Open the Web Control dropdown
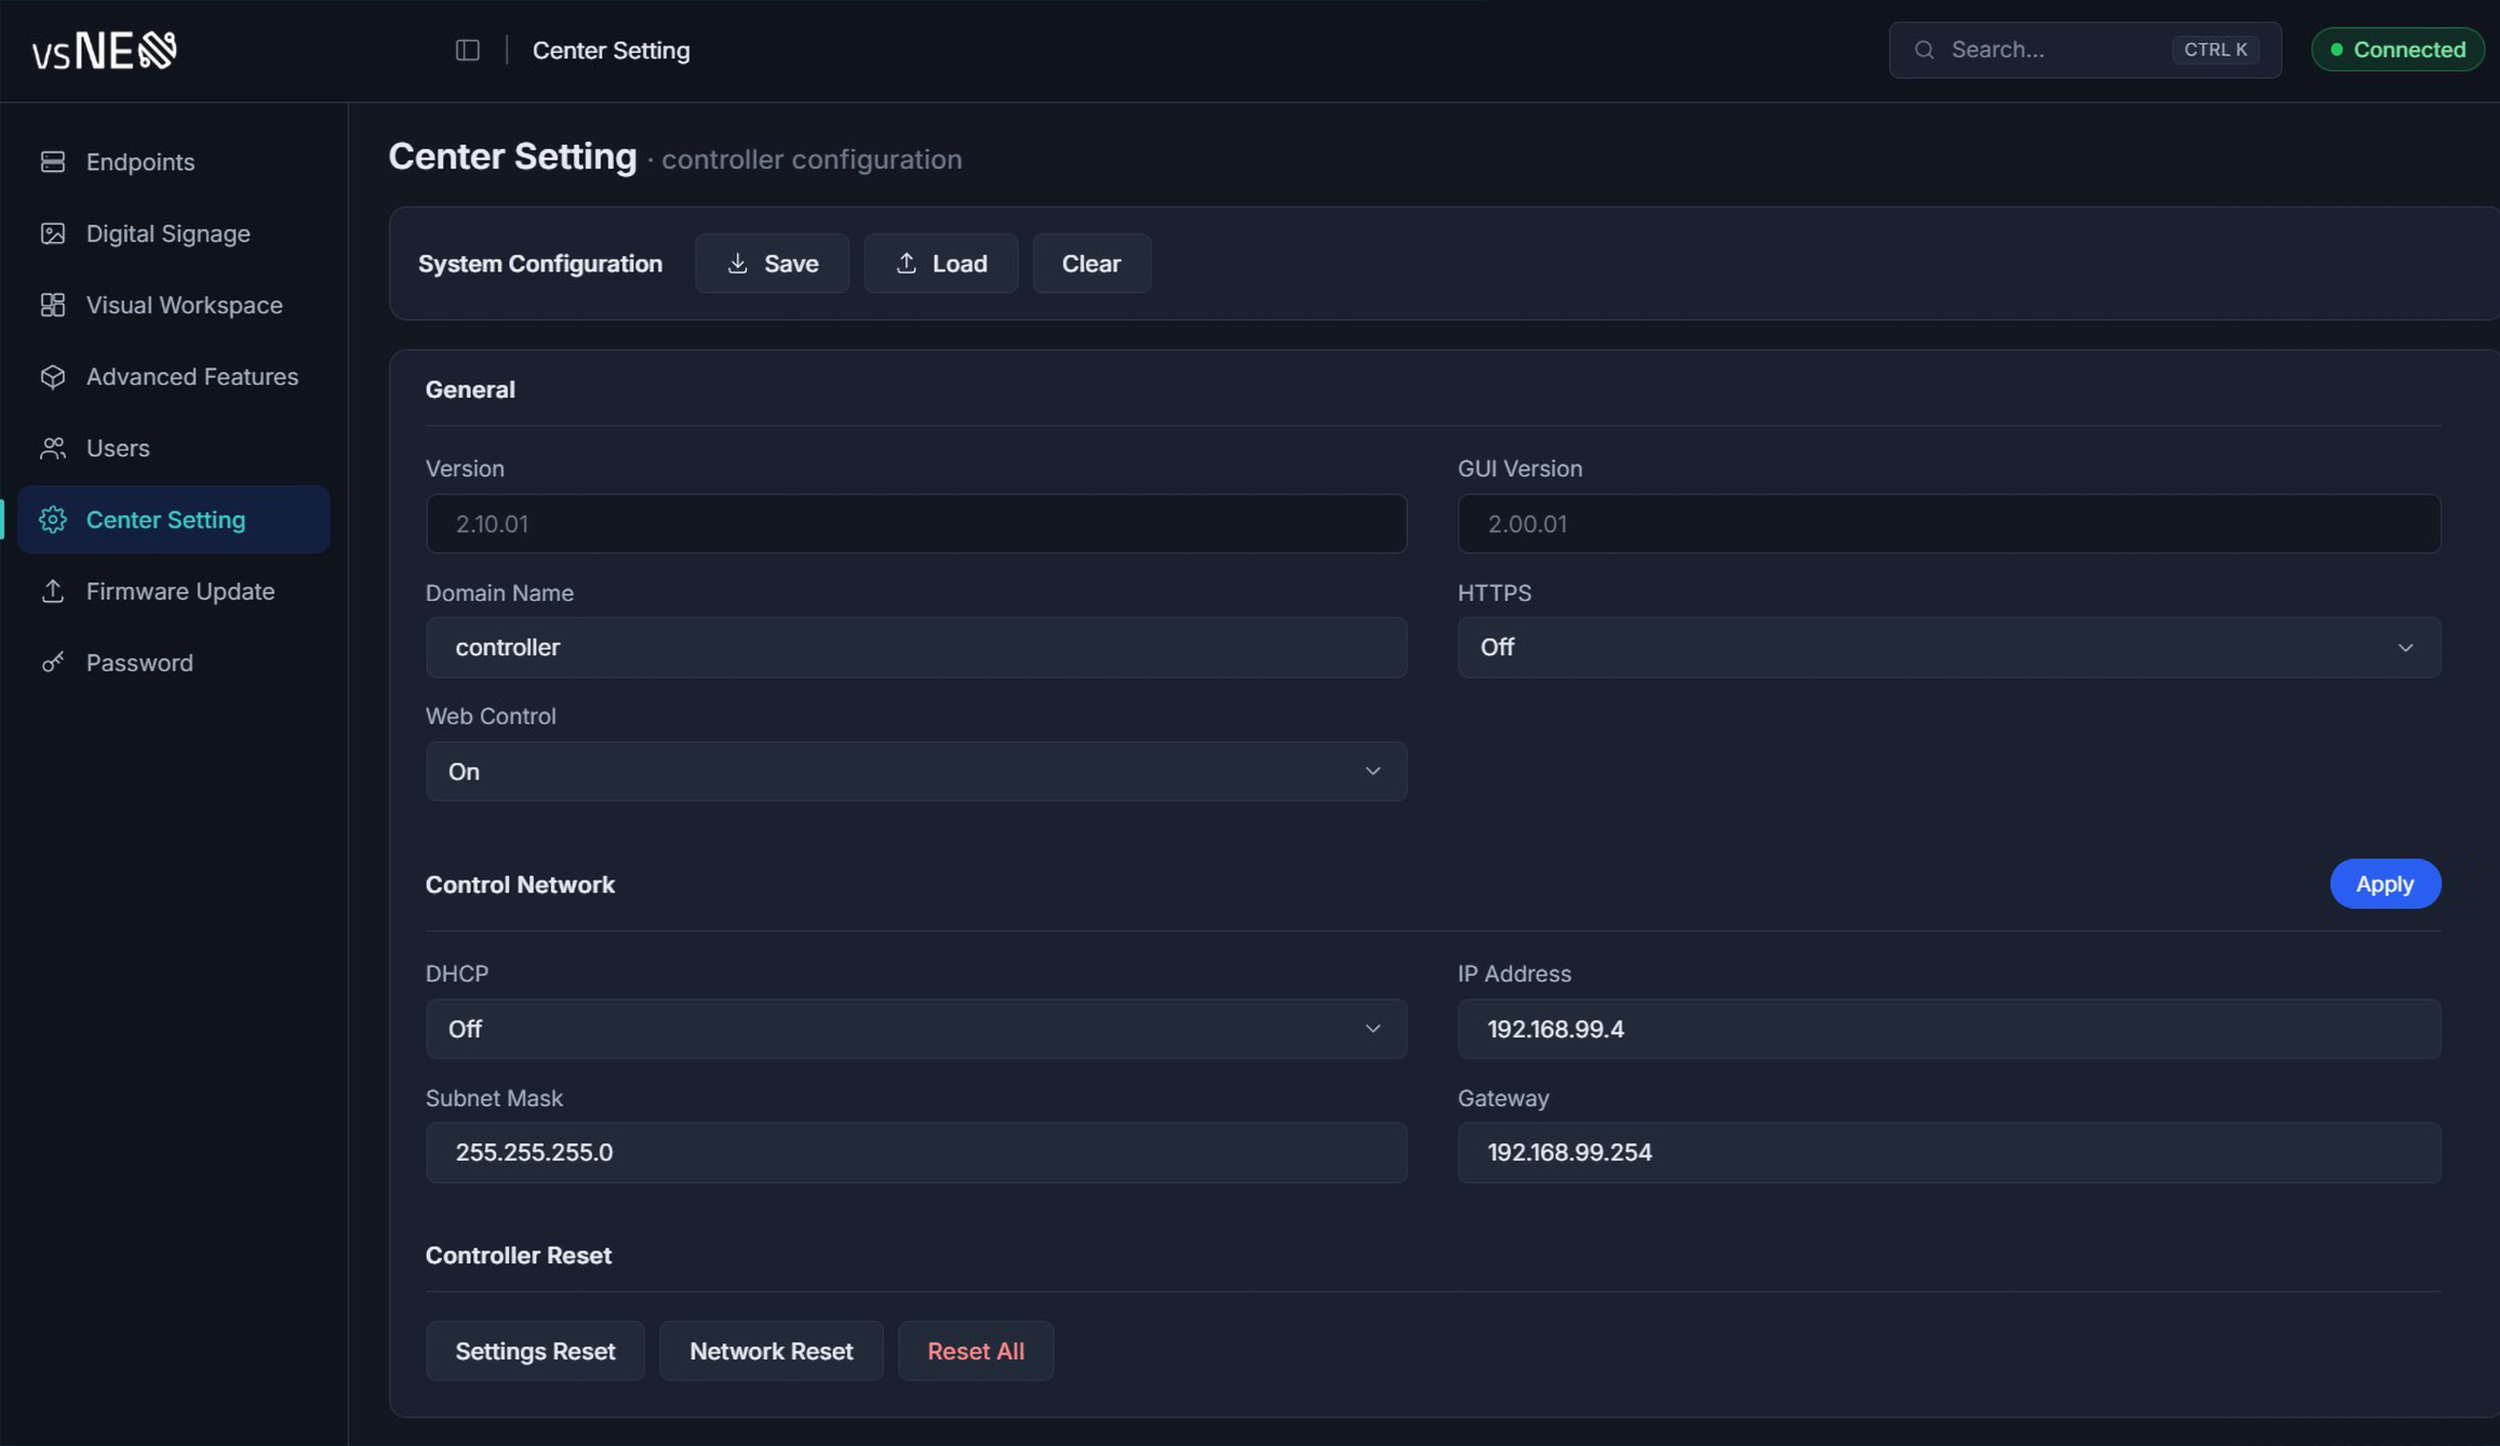 (x=916, y=771)
